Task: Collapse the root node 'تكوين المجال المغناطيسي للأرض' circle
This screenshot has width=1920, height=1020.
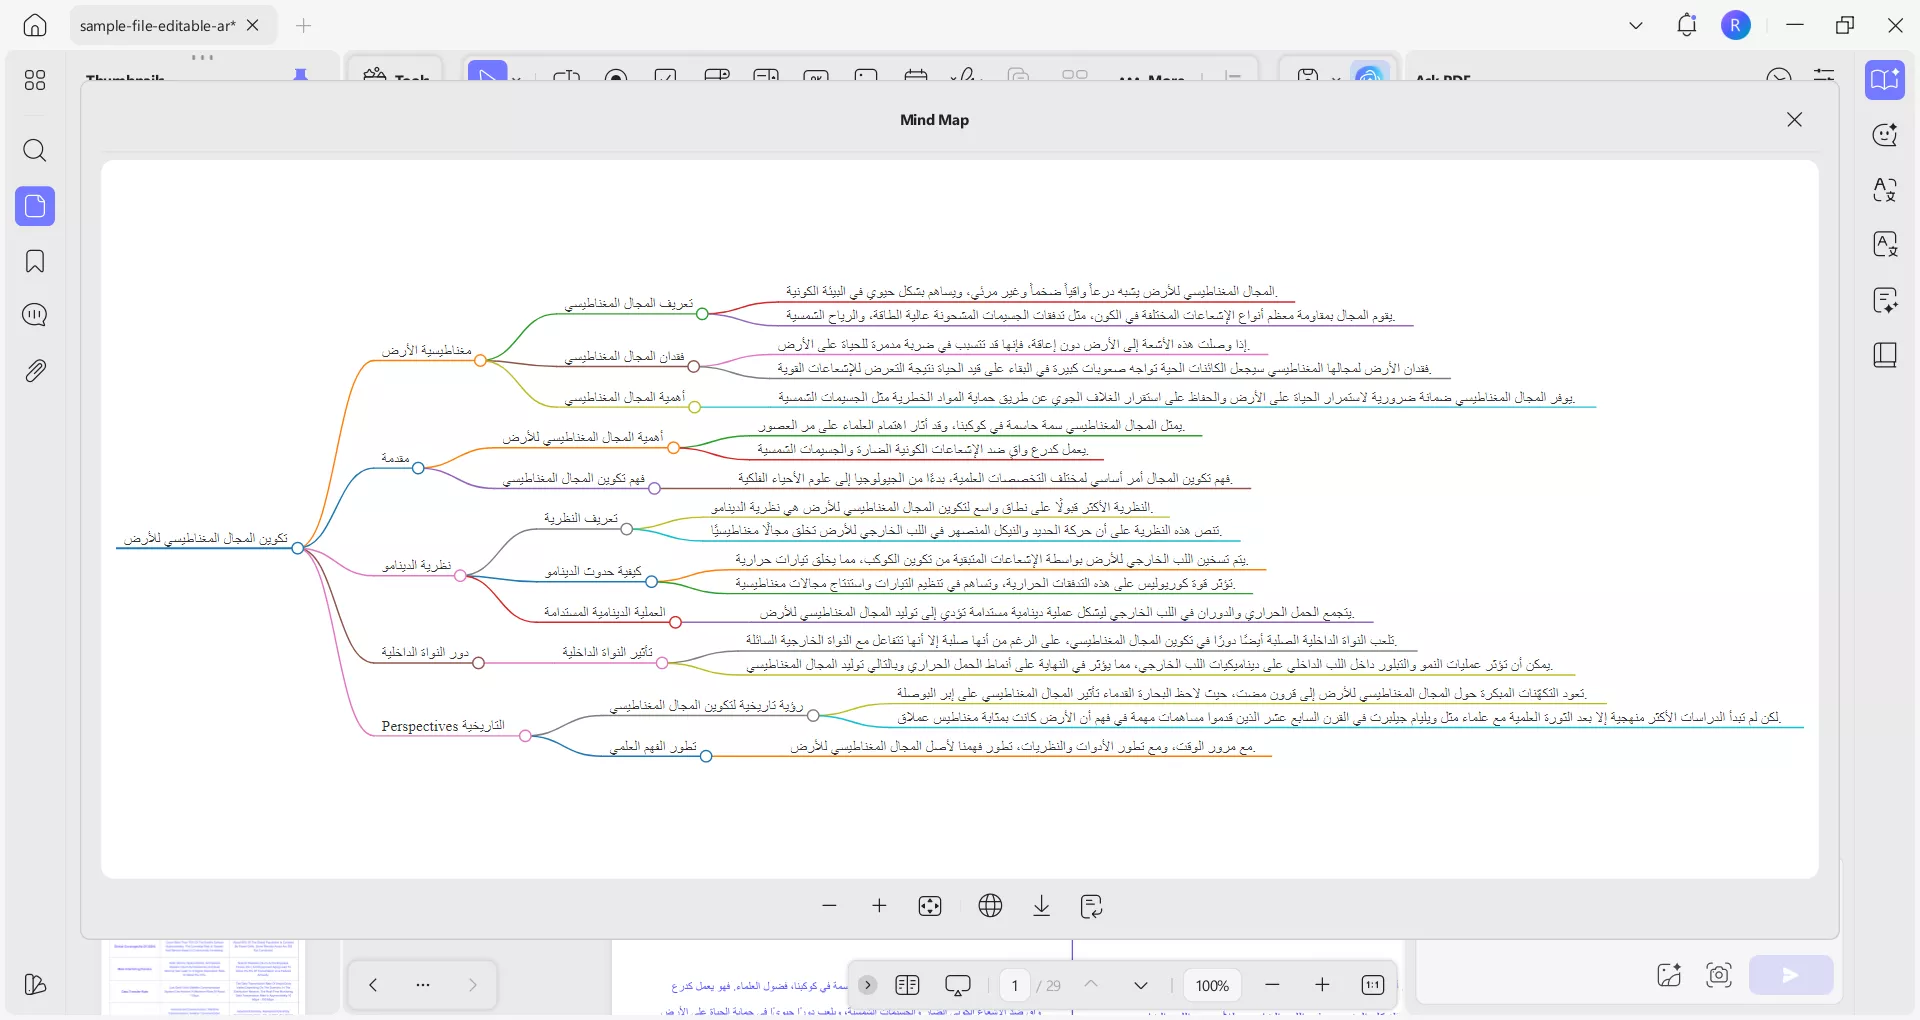Action: (298, 548)
